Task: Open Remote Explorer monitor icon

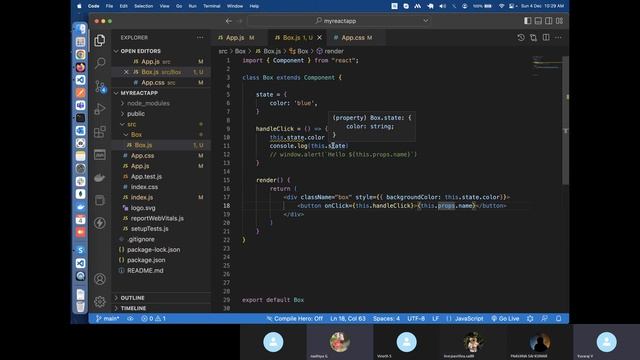Action: point(100,155)
